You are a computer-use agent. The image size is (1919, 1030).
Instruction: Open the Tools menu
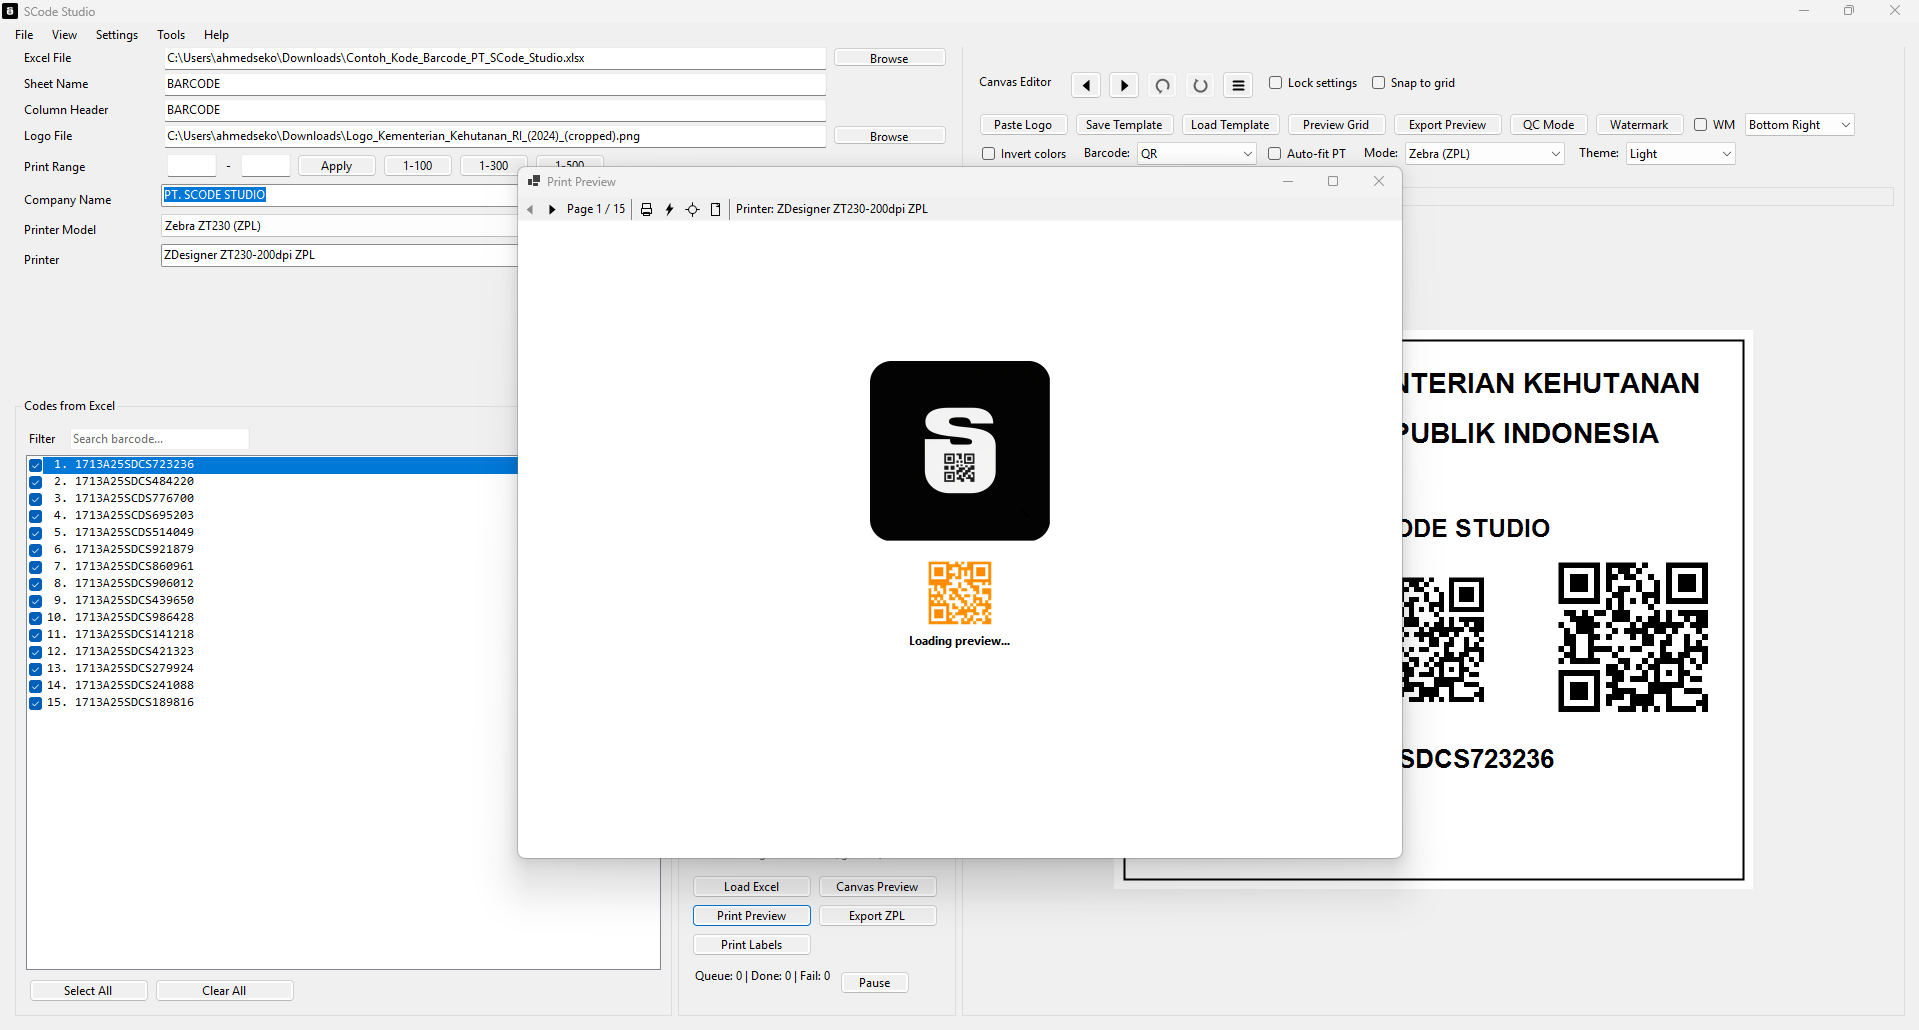171,35
